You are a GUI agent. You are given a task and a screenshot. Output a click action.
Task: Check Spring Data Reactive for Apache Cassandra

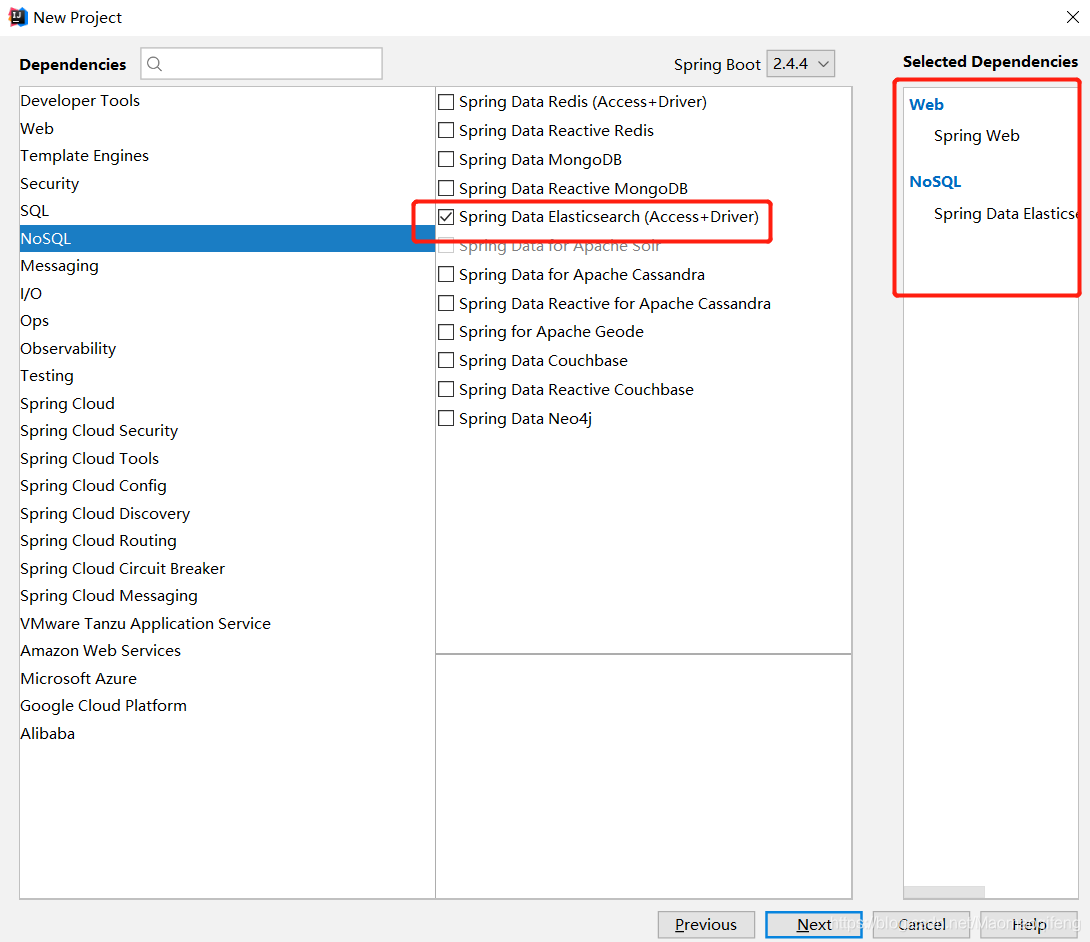[446, 304]
